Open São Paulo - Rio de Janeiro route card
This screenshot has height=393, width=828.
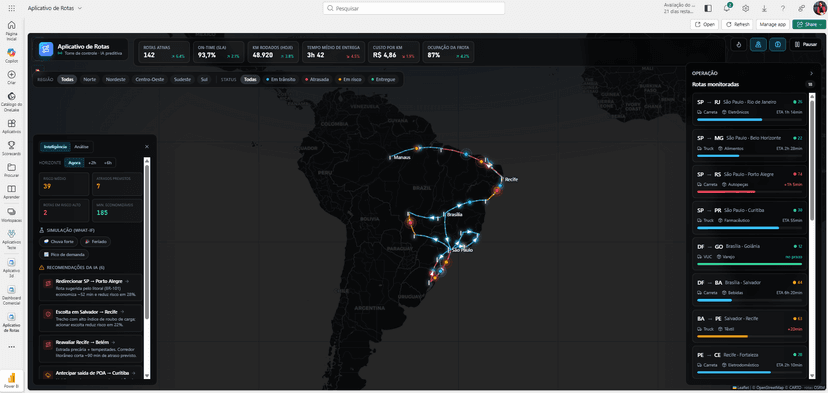coord(749,109)
